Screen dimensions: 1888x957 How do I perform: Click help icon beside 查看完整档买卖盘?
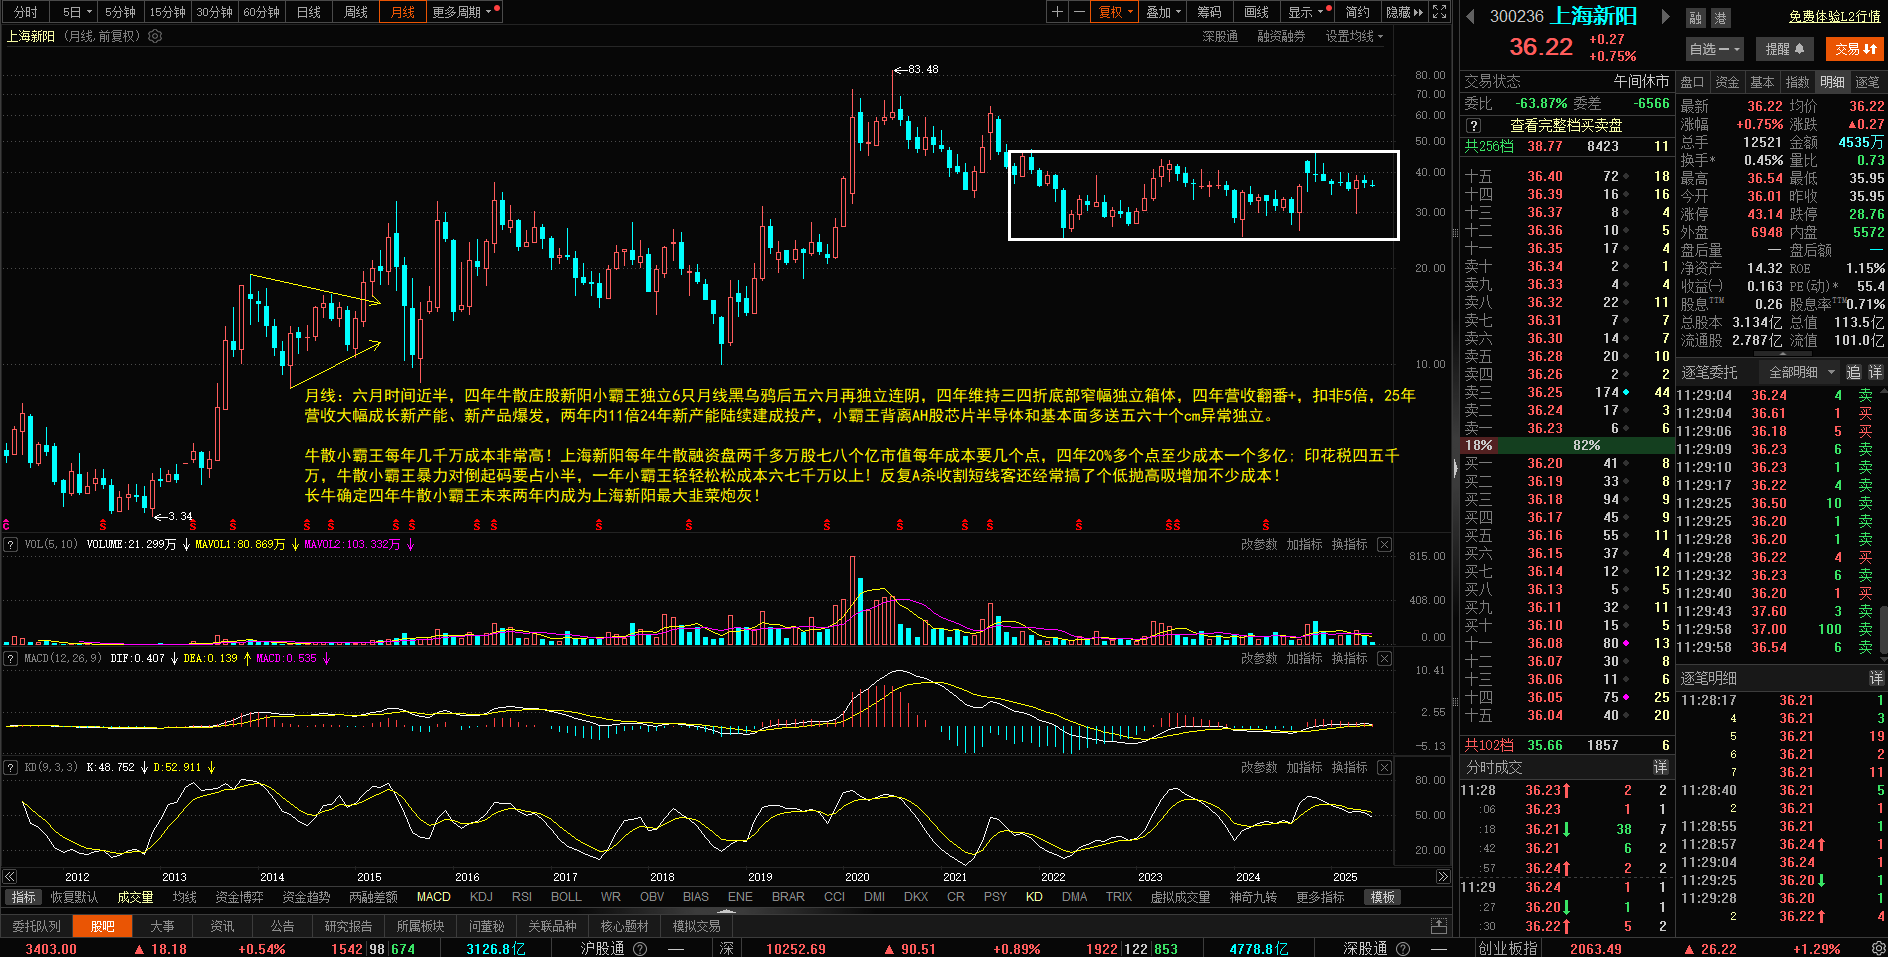(x=1473, y=126)
